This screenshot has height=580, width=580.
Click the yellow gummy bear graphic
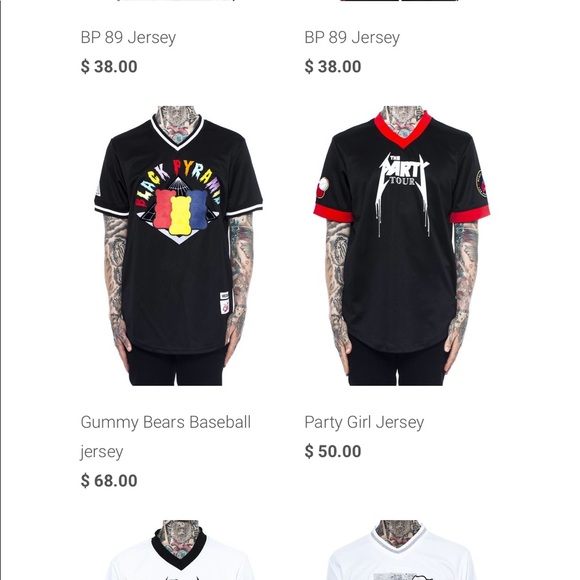coord(181,216)
